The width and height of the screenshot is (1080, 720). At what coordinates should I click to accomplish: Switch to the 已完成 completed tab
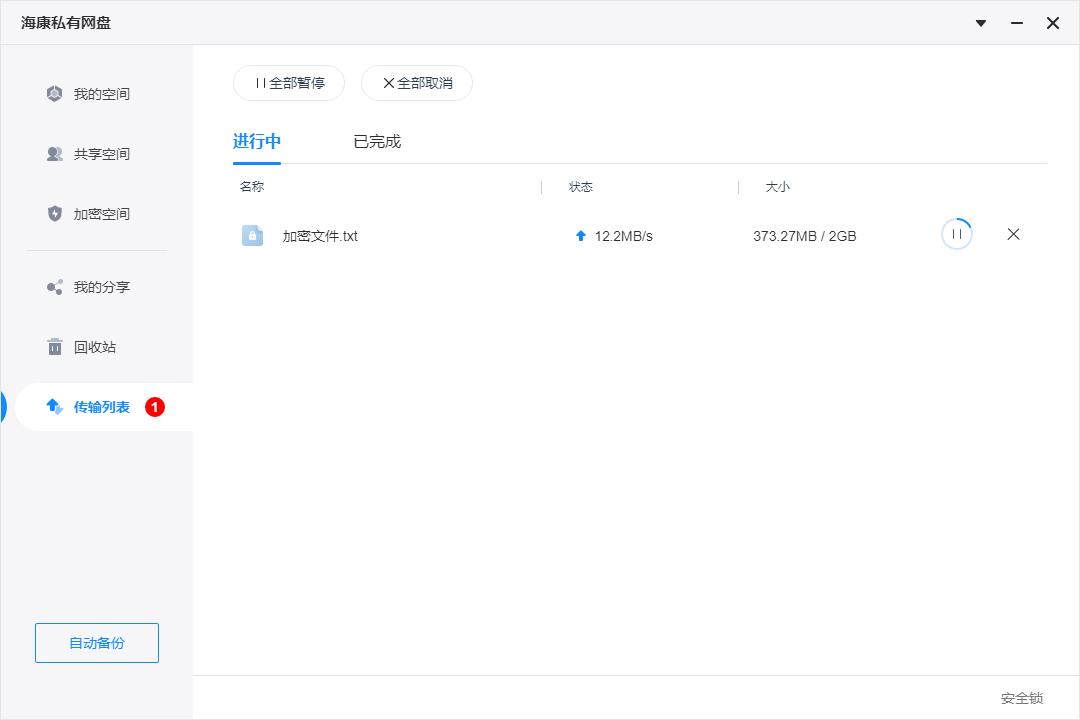(x=378, y=141)
